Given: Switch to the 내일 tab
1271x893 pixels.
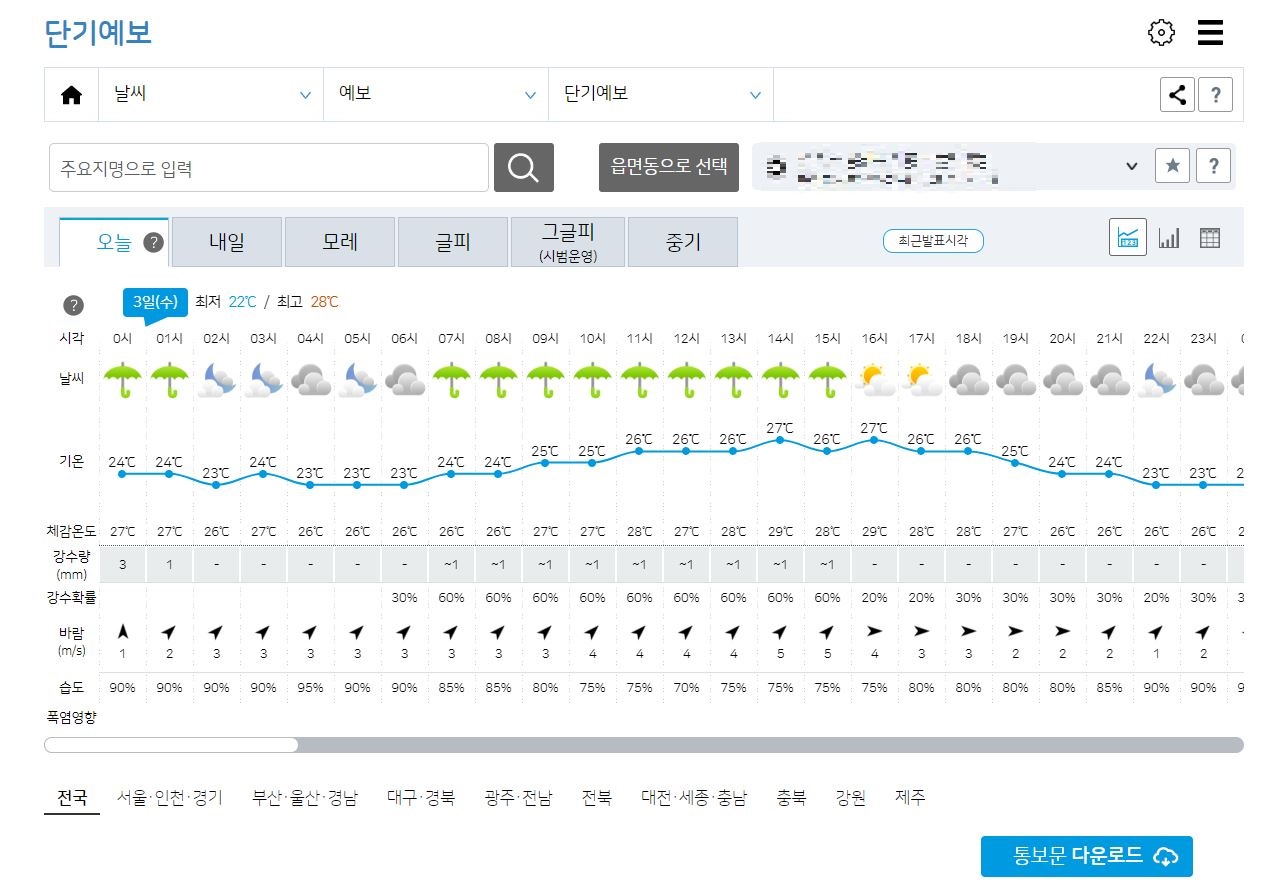Looking at the screenshot, I should [x=226, y=241].
